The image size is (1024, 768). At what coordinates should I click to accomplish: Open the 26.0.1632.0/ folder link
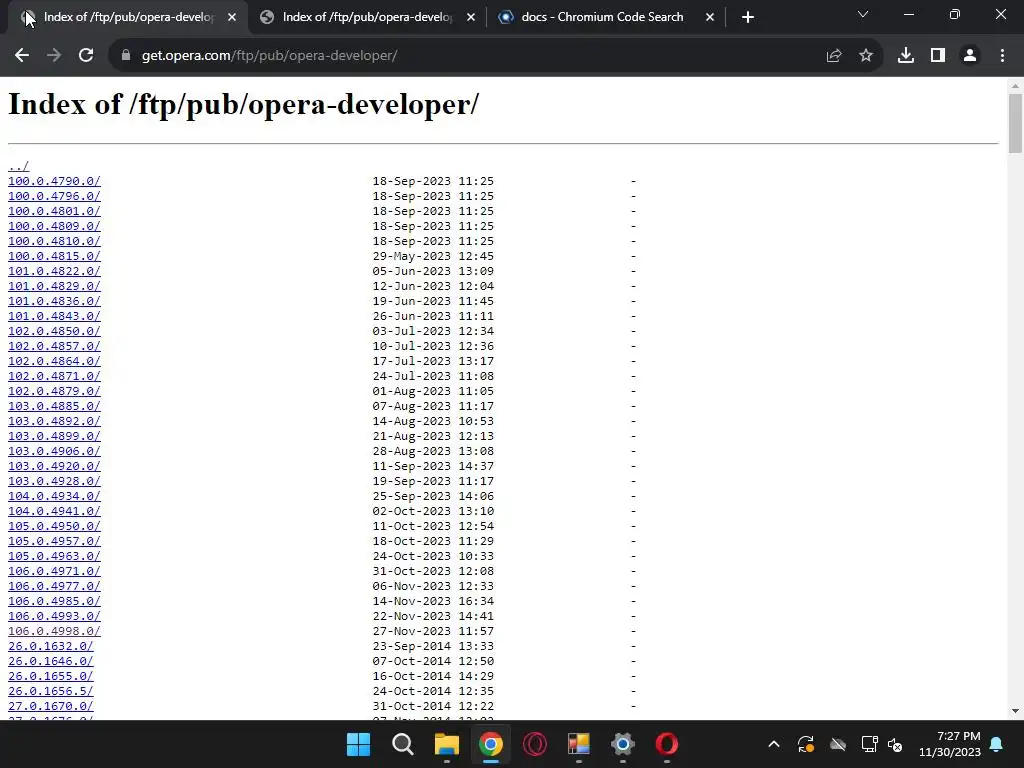click(50, 647)
